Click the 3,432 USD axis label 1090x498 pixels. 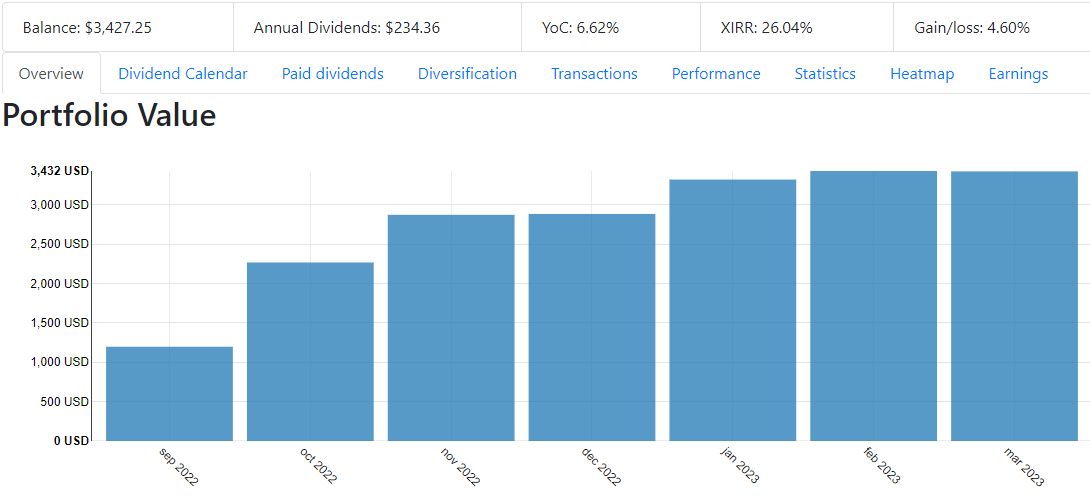(58, 172)
